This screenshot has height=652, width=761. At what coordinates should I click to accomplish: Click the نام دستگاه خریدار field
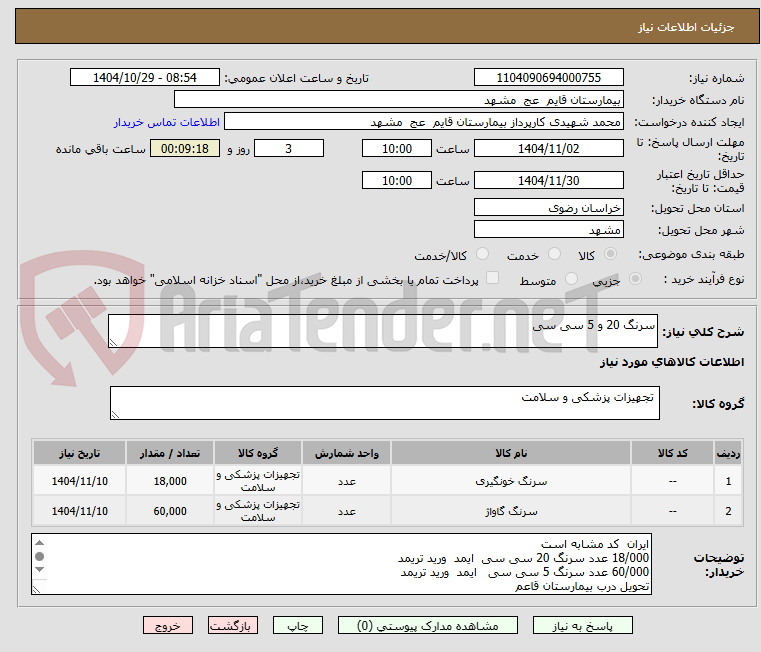point(398,100)
